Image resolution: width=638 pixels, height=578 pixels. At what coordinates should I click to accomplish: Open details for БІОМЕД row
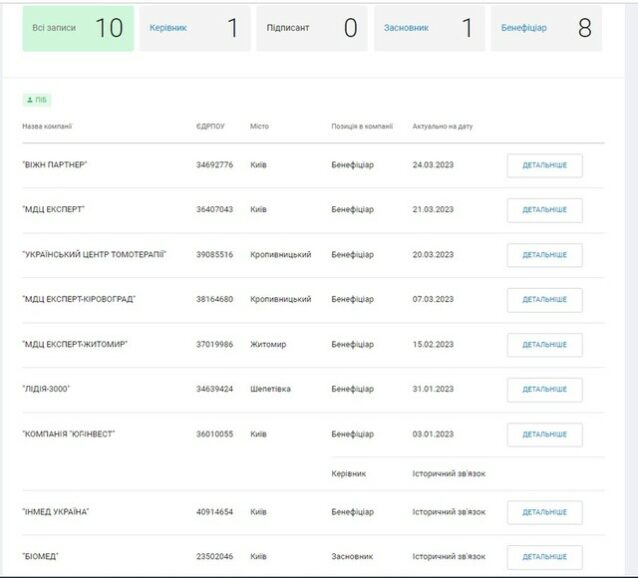click(x=544, y=557)
